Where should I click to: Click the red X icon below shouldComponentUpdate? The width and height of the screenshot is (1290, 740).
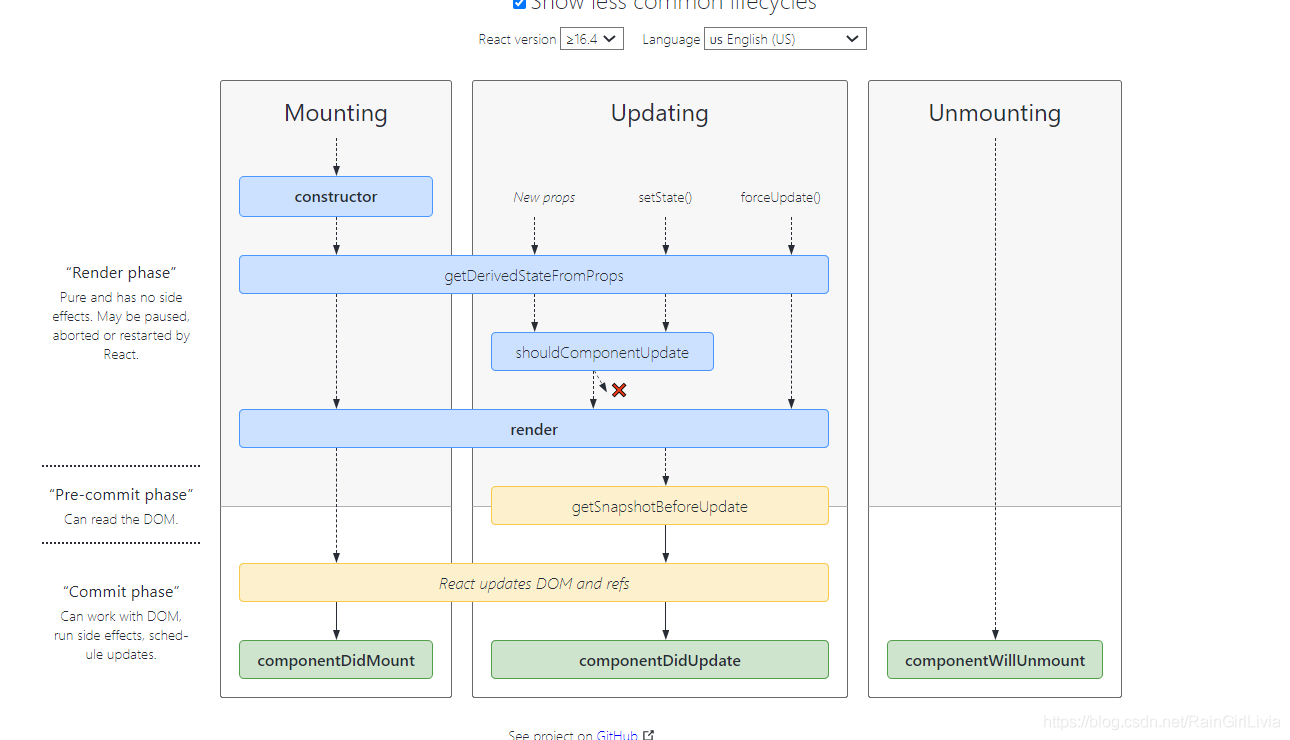[619, 390]
